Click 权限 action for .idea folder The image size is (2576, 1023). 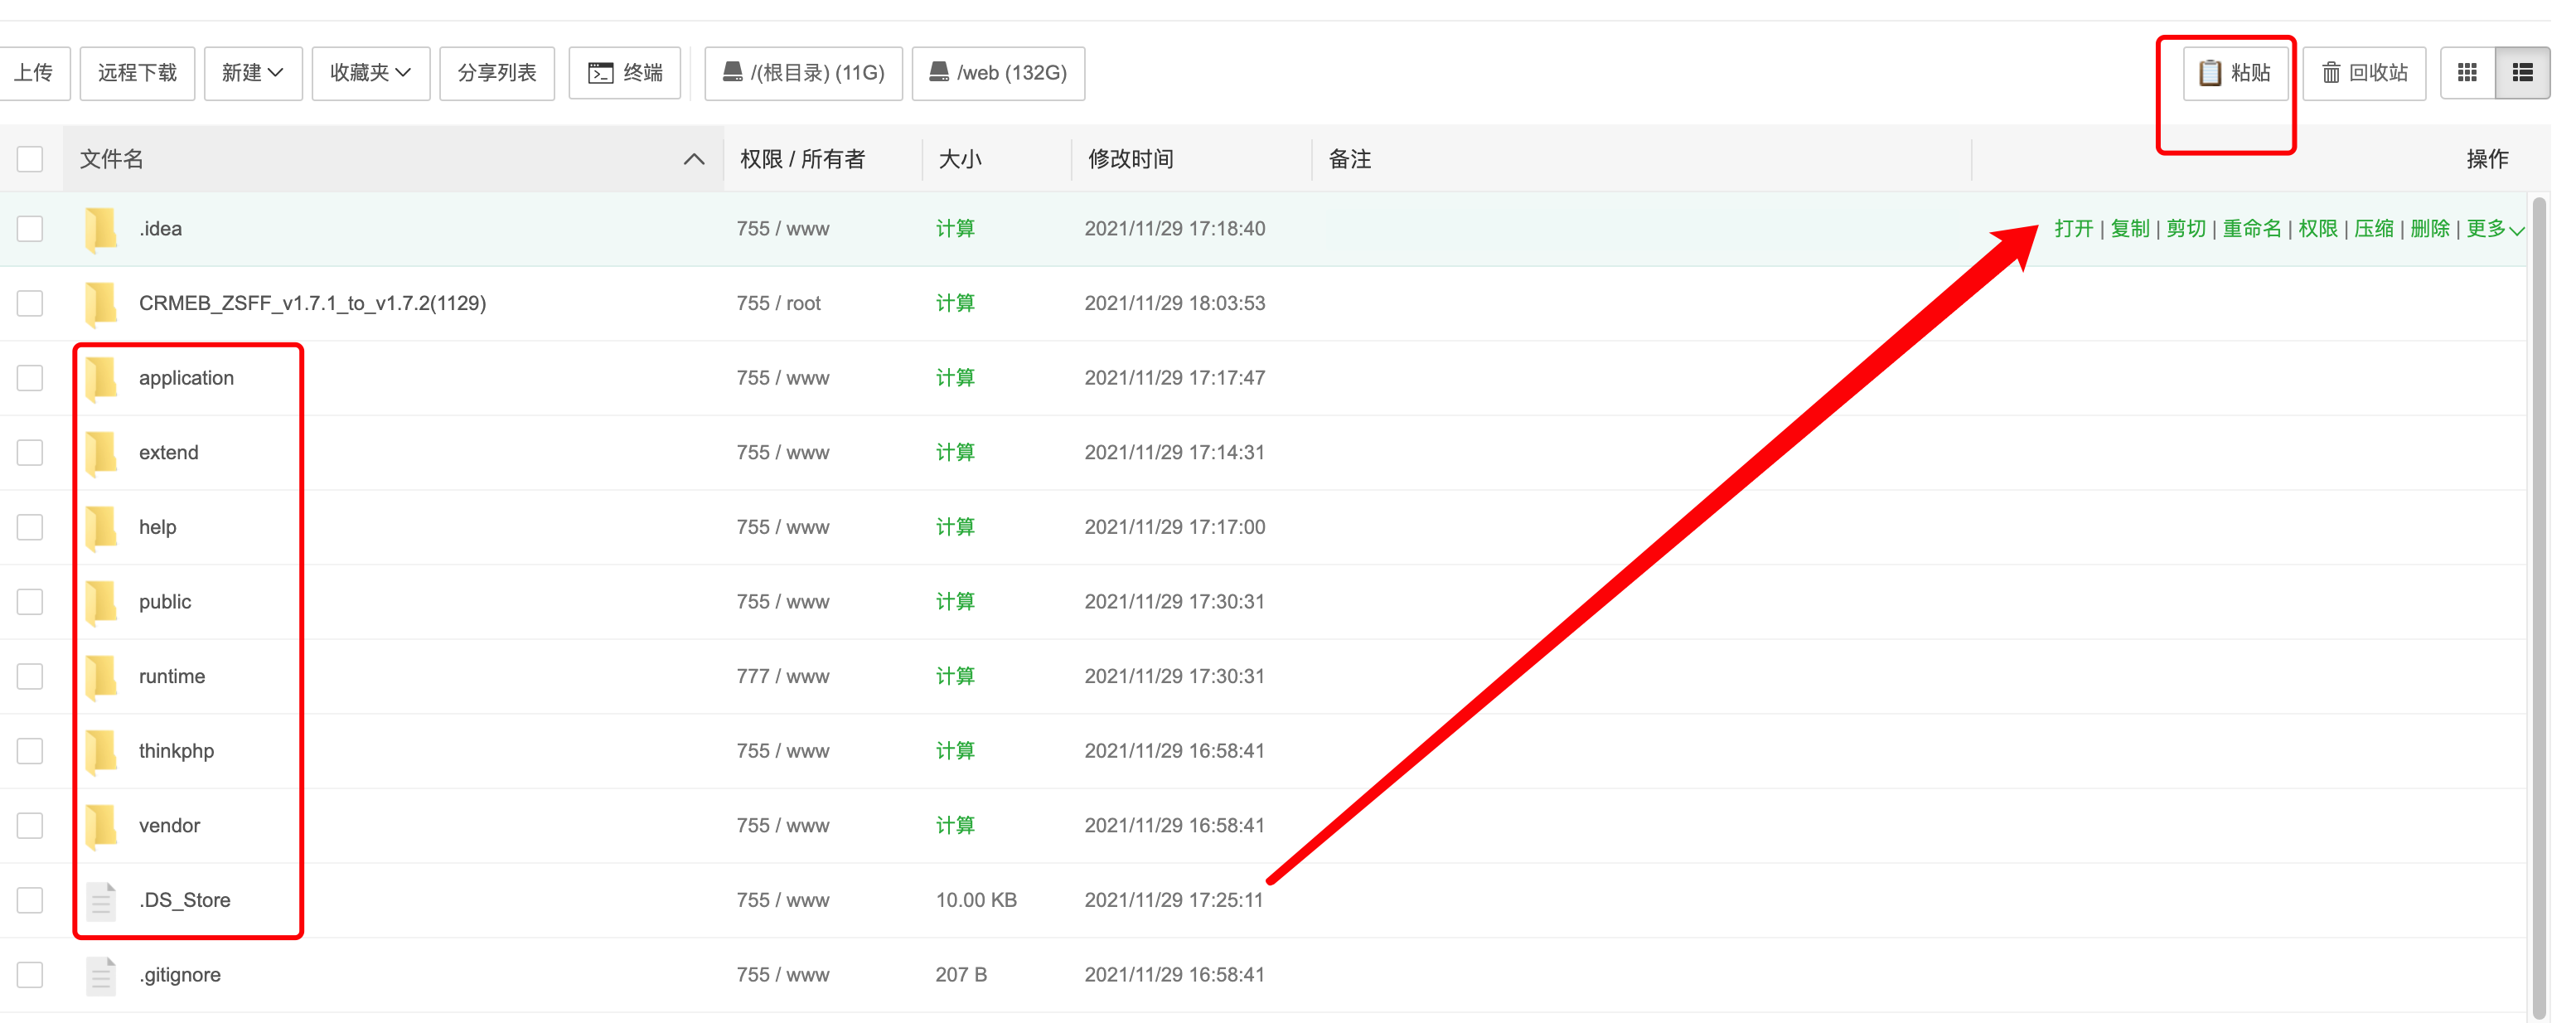pyautogui.click(x=2318, y=229)
